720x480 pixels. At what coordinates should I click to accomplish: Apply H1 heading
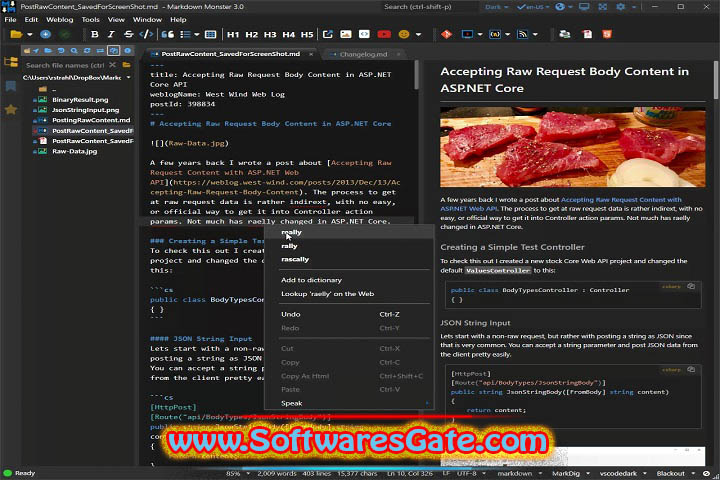pyautogui.click(x=233, y=34)
